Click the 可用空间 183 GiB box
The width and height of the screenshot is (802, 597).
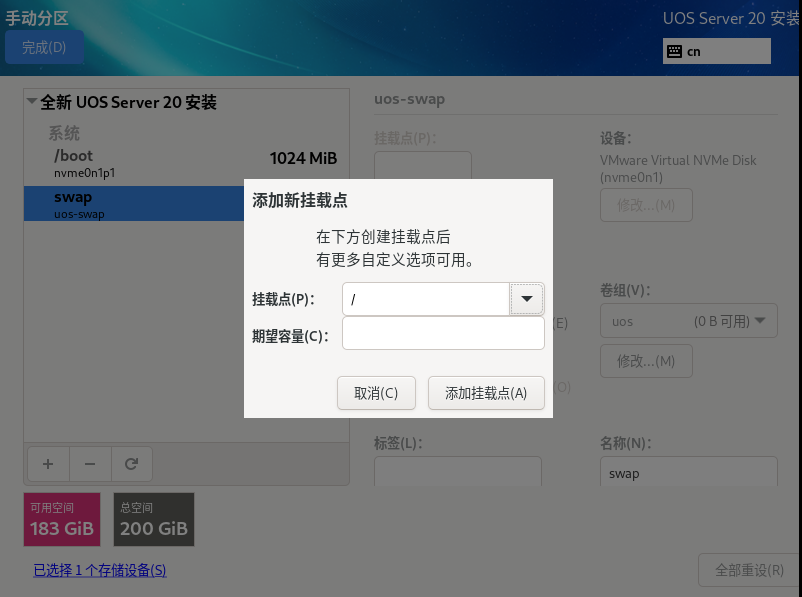pos(62,519)
